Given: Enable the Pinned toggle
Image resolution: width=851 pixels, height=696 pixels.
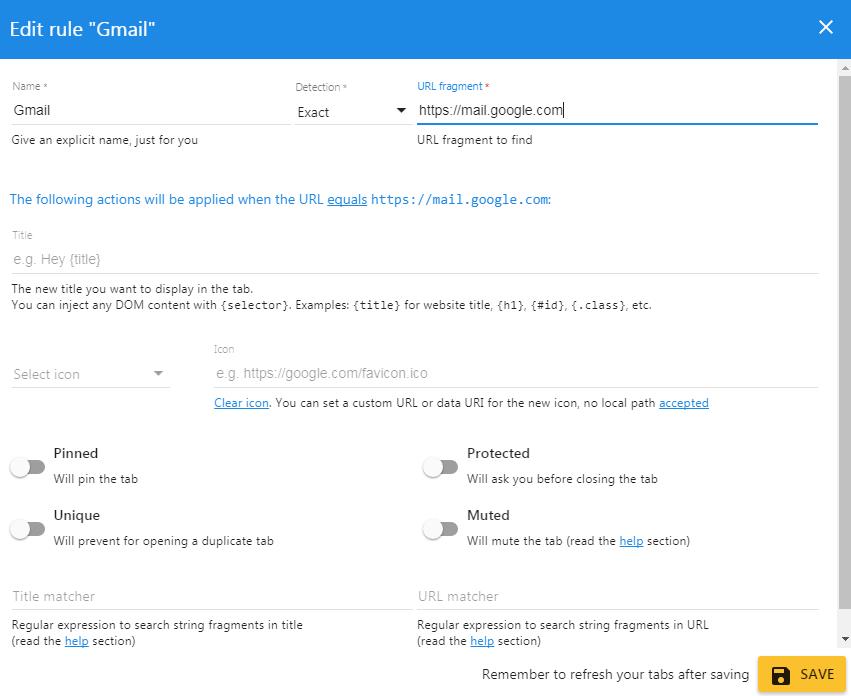Looking at the screenshot, I should click(x=28, y=467).
